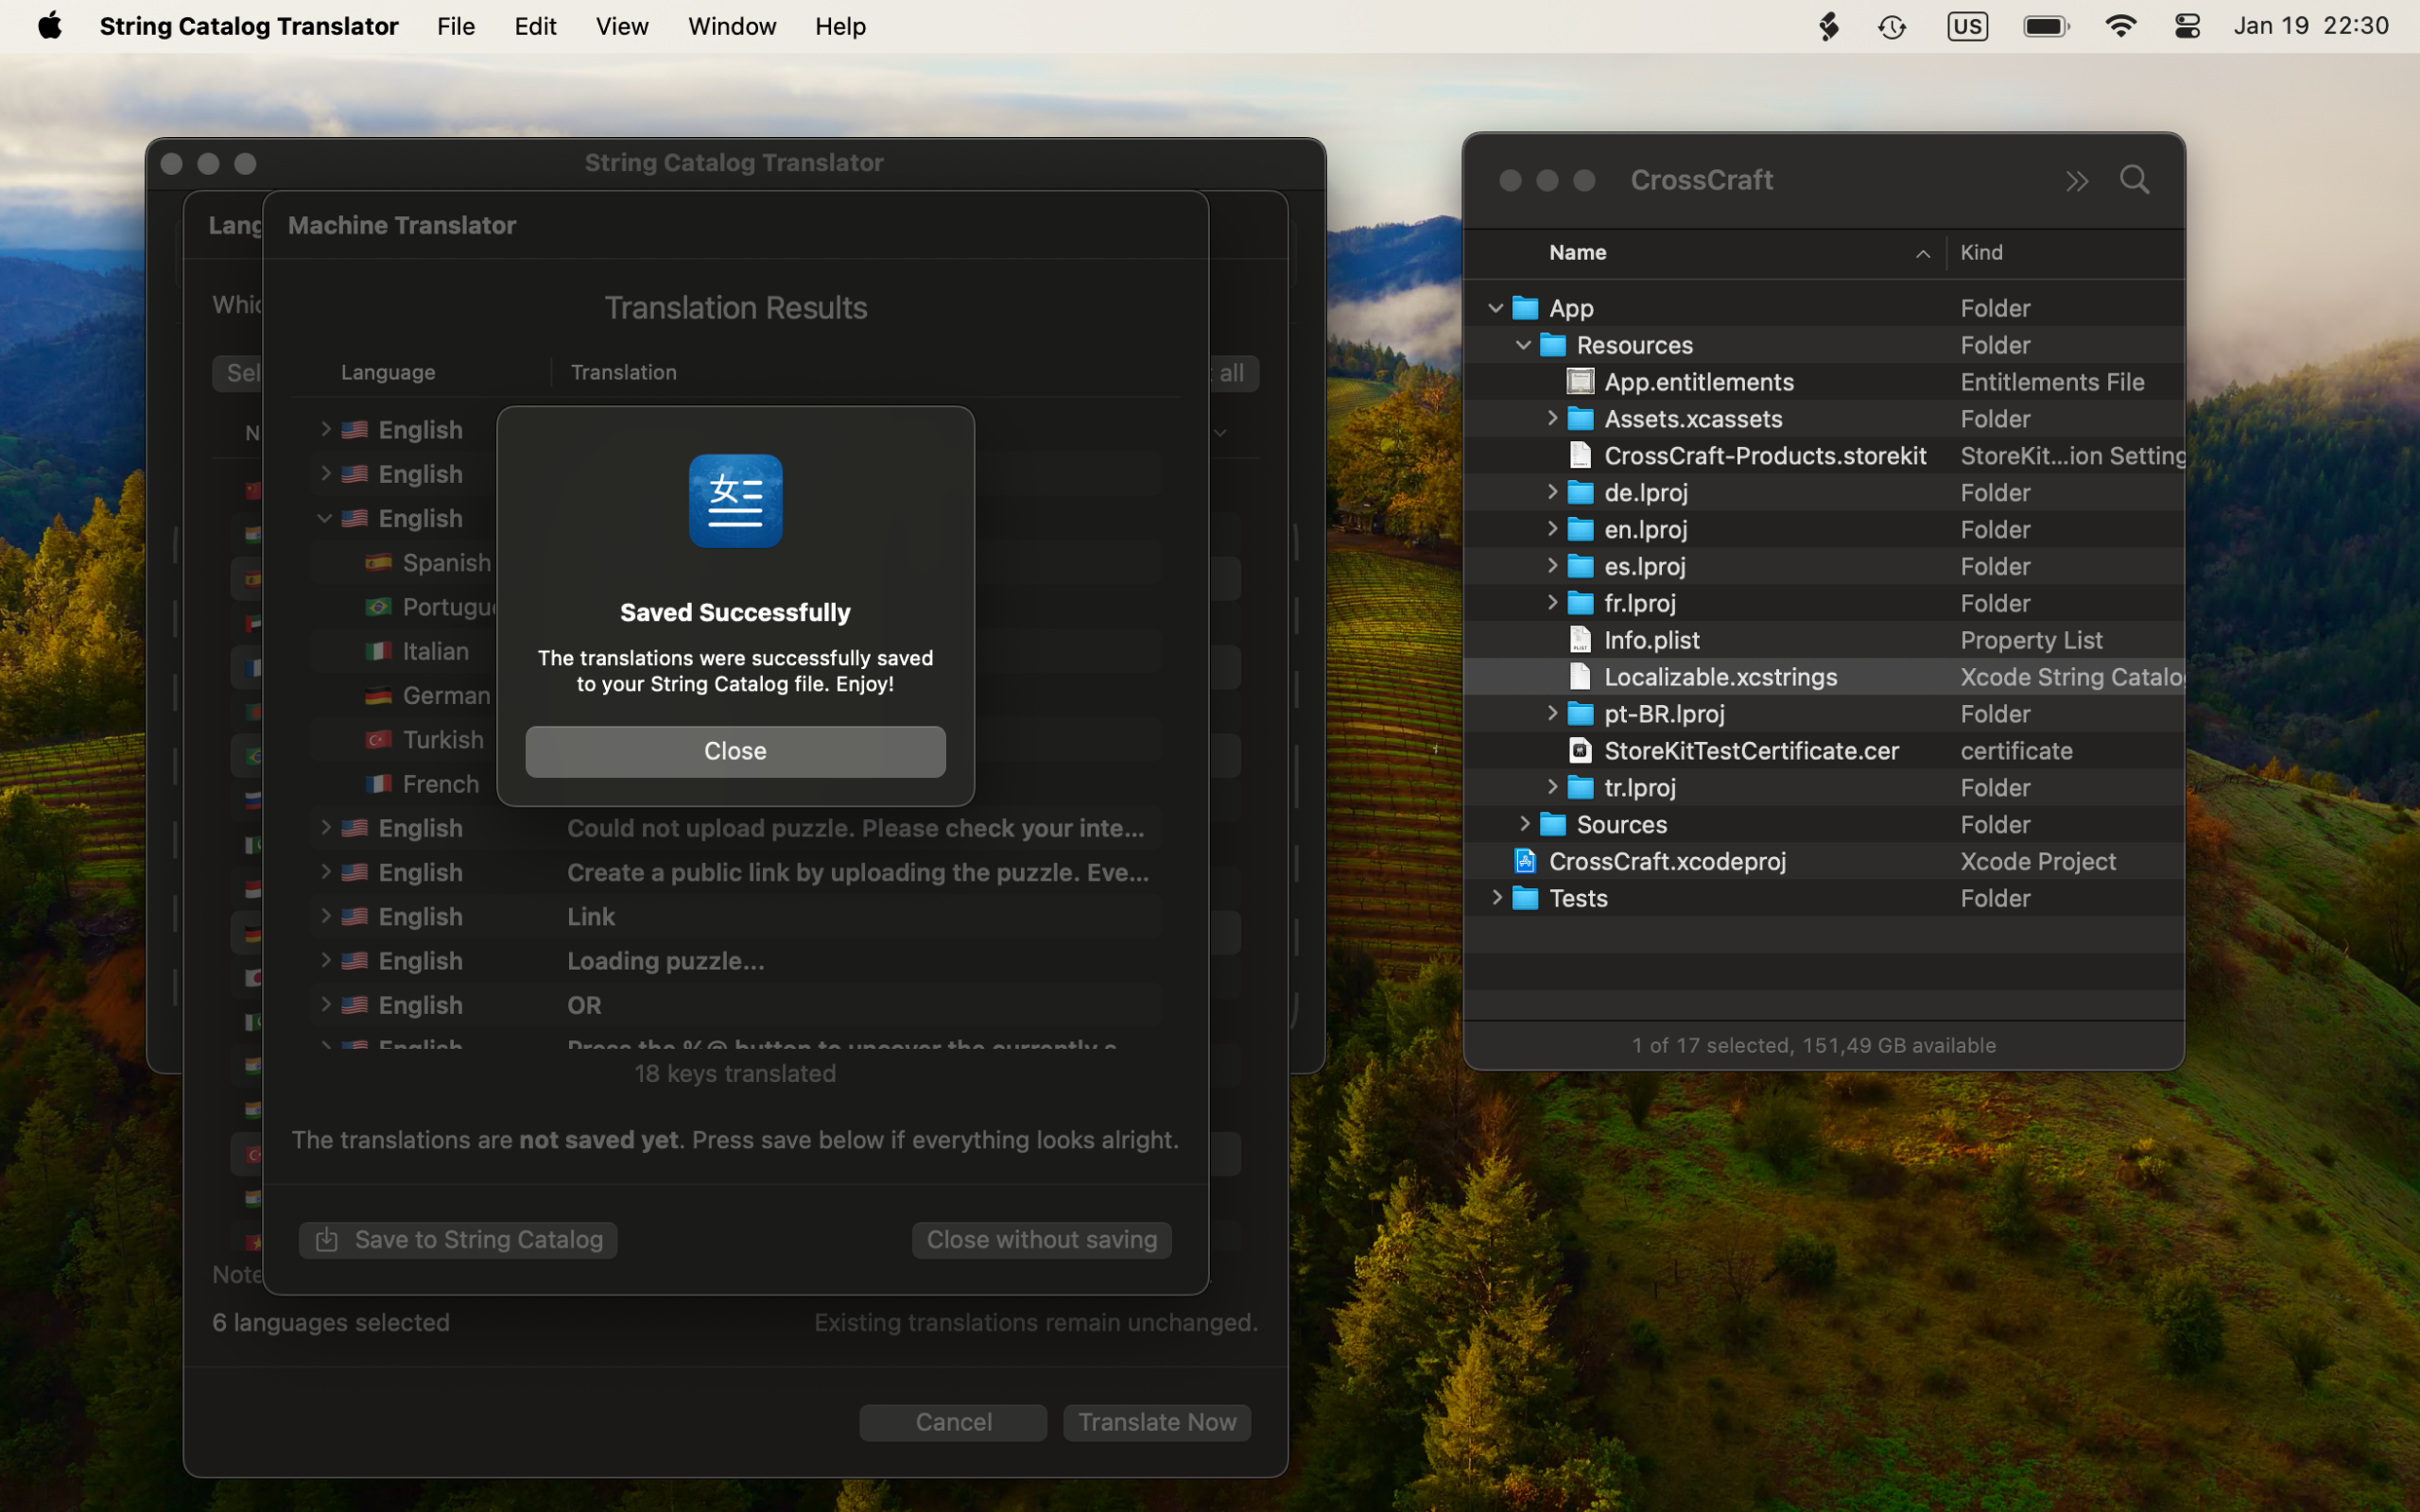Expand the pt-BR.lproj folder

tap(1552, 713)
